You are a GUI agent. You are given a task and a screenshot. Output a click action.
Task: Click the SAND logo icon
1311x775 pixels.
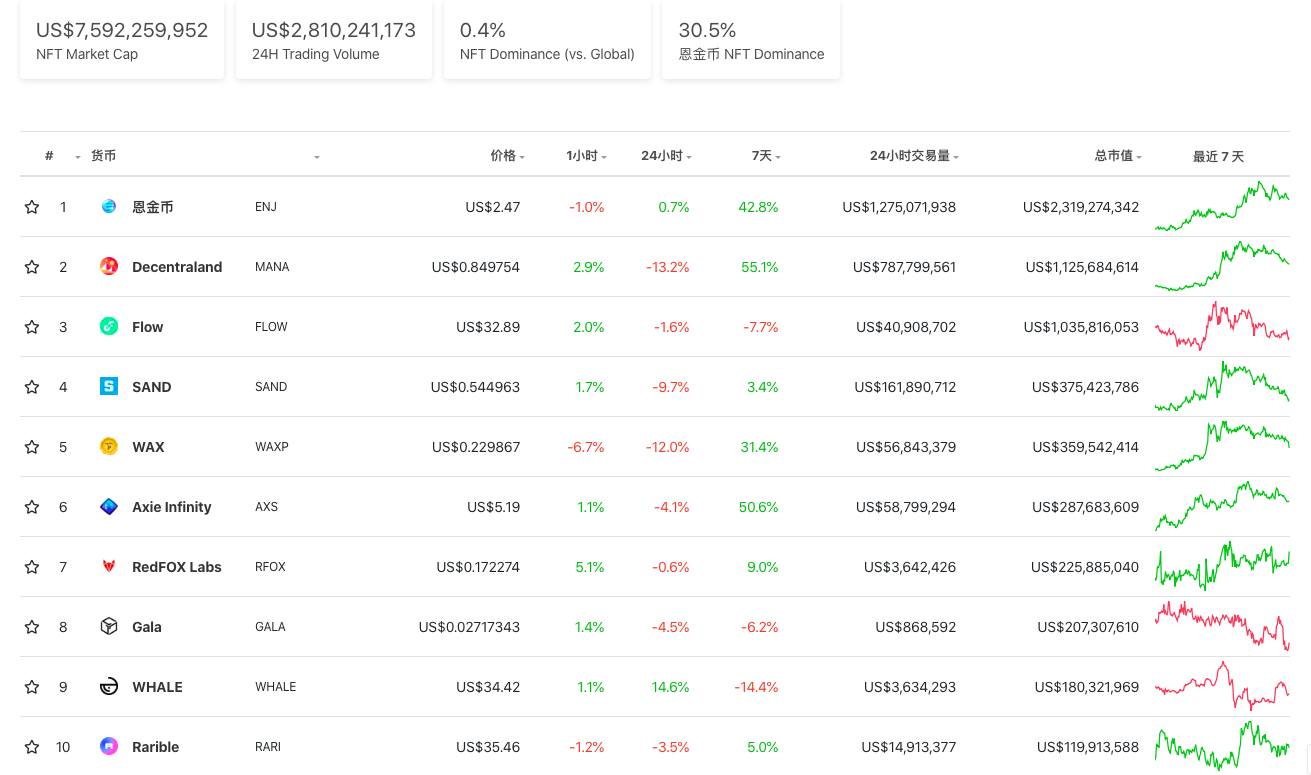point(109,387)
